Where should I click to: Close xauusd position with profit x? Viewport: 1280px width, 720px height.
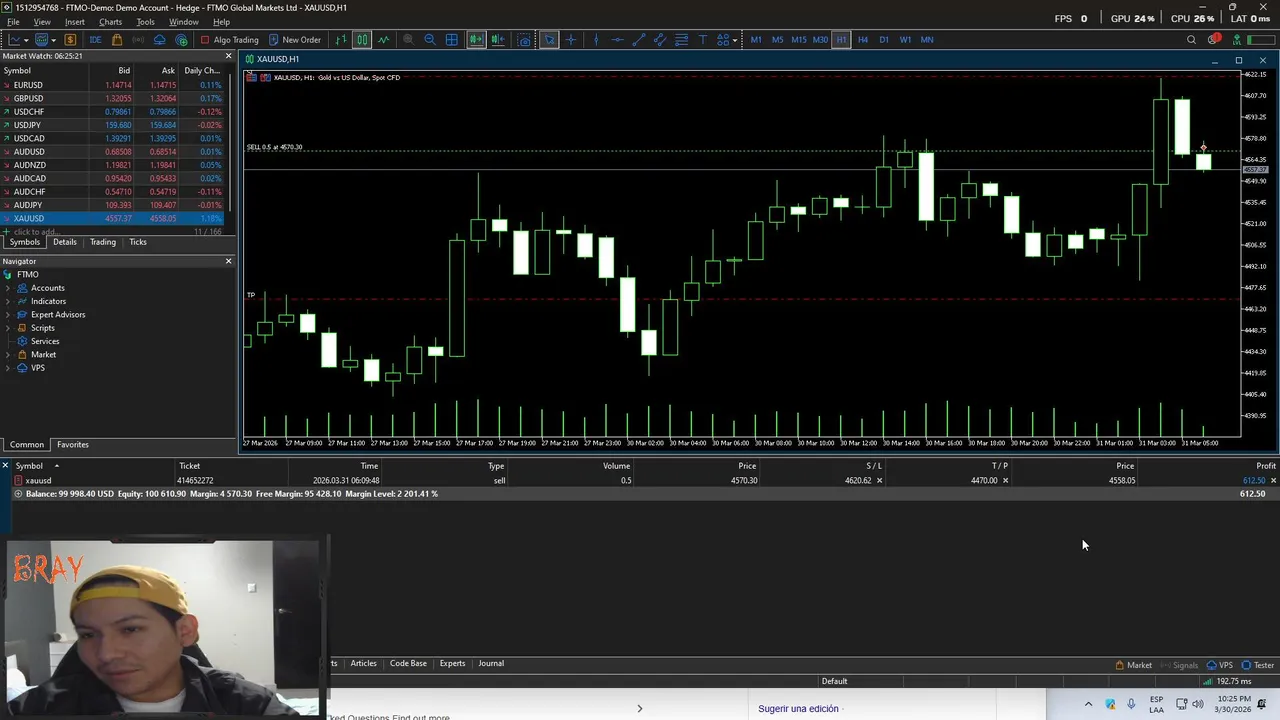tap(1273, 481)
